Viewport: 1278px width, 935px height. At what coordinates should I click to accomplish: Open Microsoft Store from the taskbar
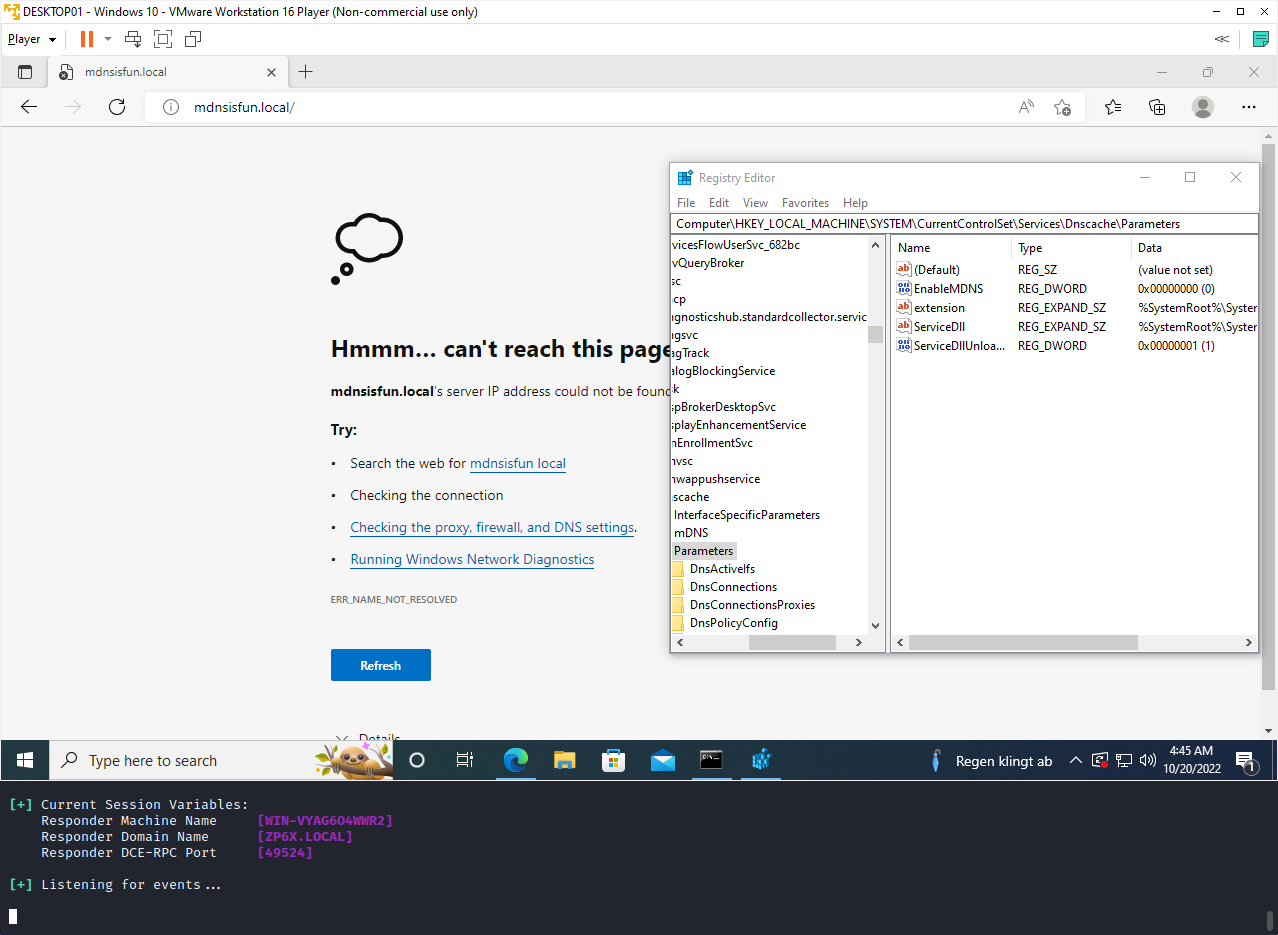click(614, 760)
